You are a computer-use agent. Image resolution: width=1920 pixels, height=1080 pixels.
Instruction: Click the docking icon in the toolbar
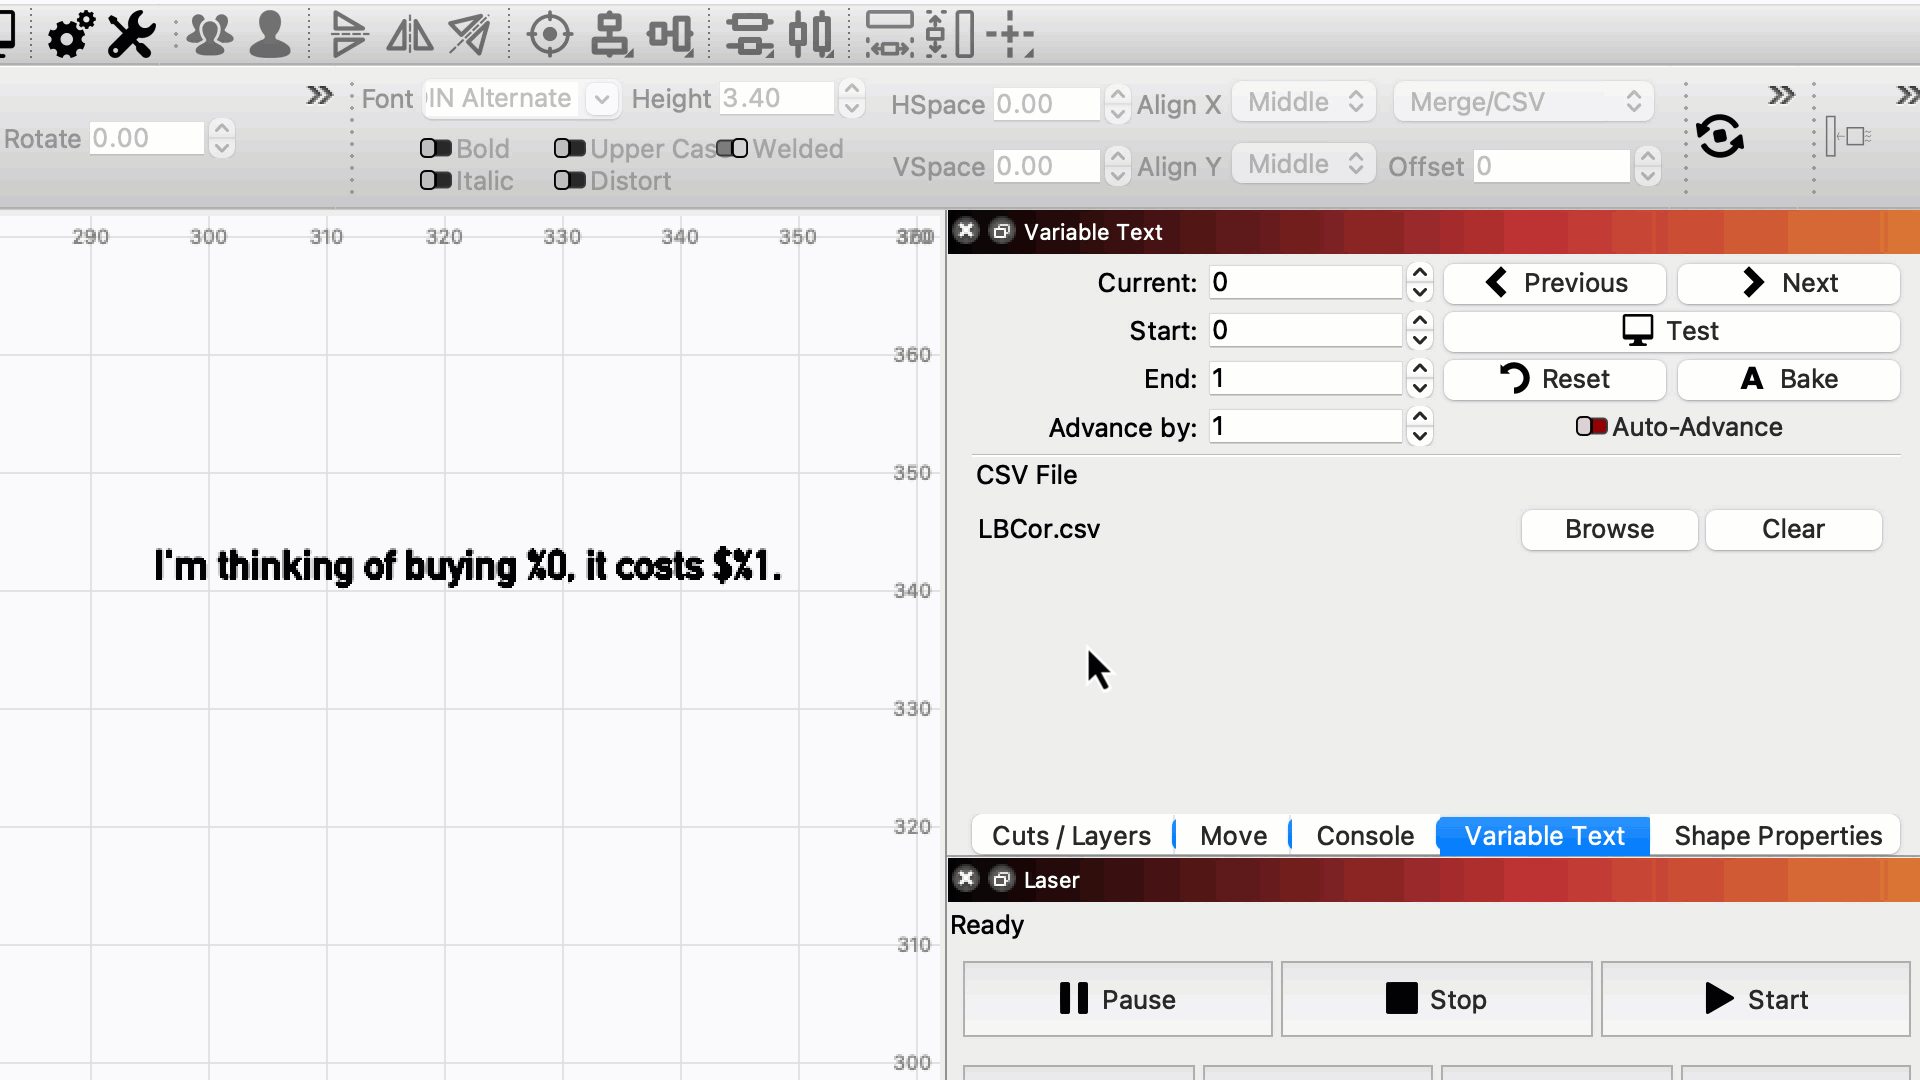[1848, 137]
